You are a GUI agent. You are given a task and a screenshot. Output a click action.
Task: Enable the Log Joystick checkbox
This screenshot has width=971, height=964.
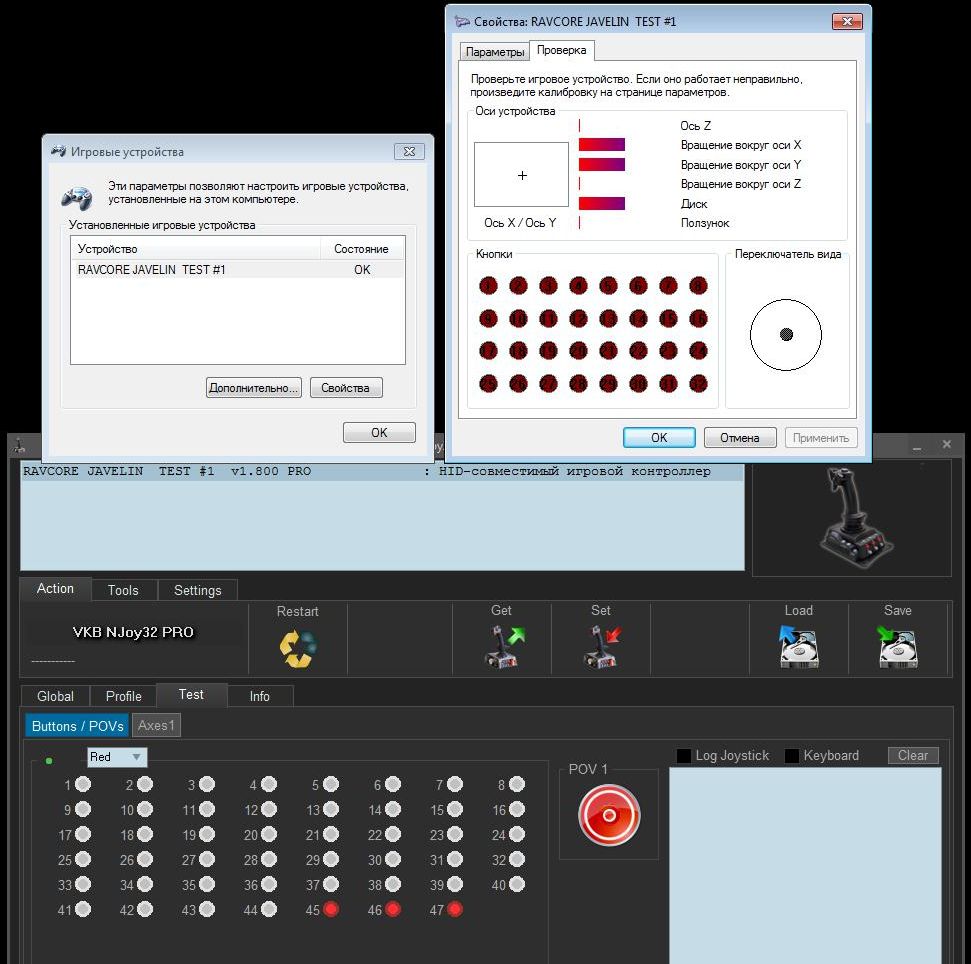coord(684,755)
